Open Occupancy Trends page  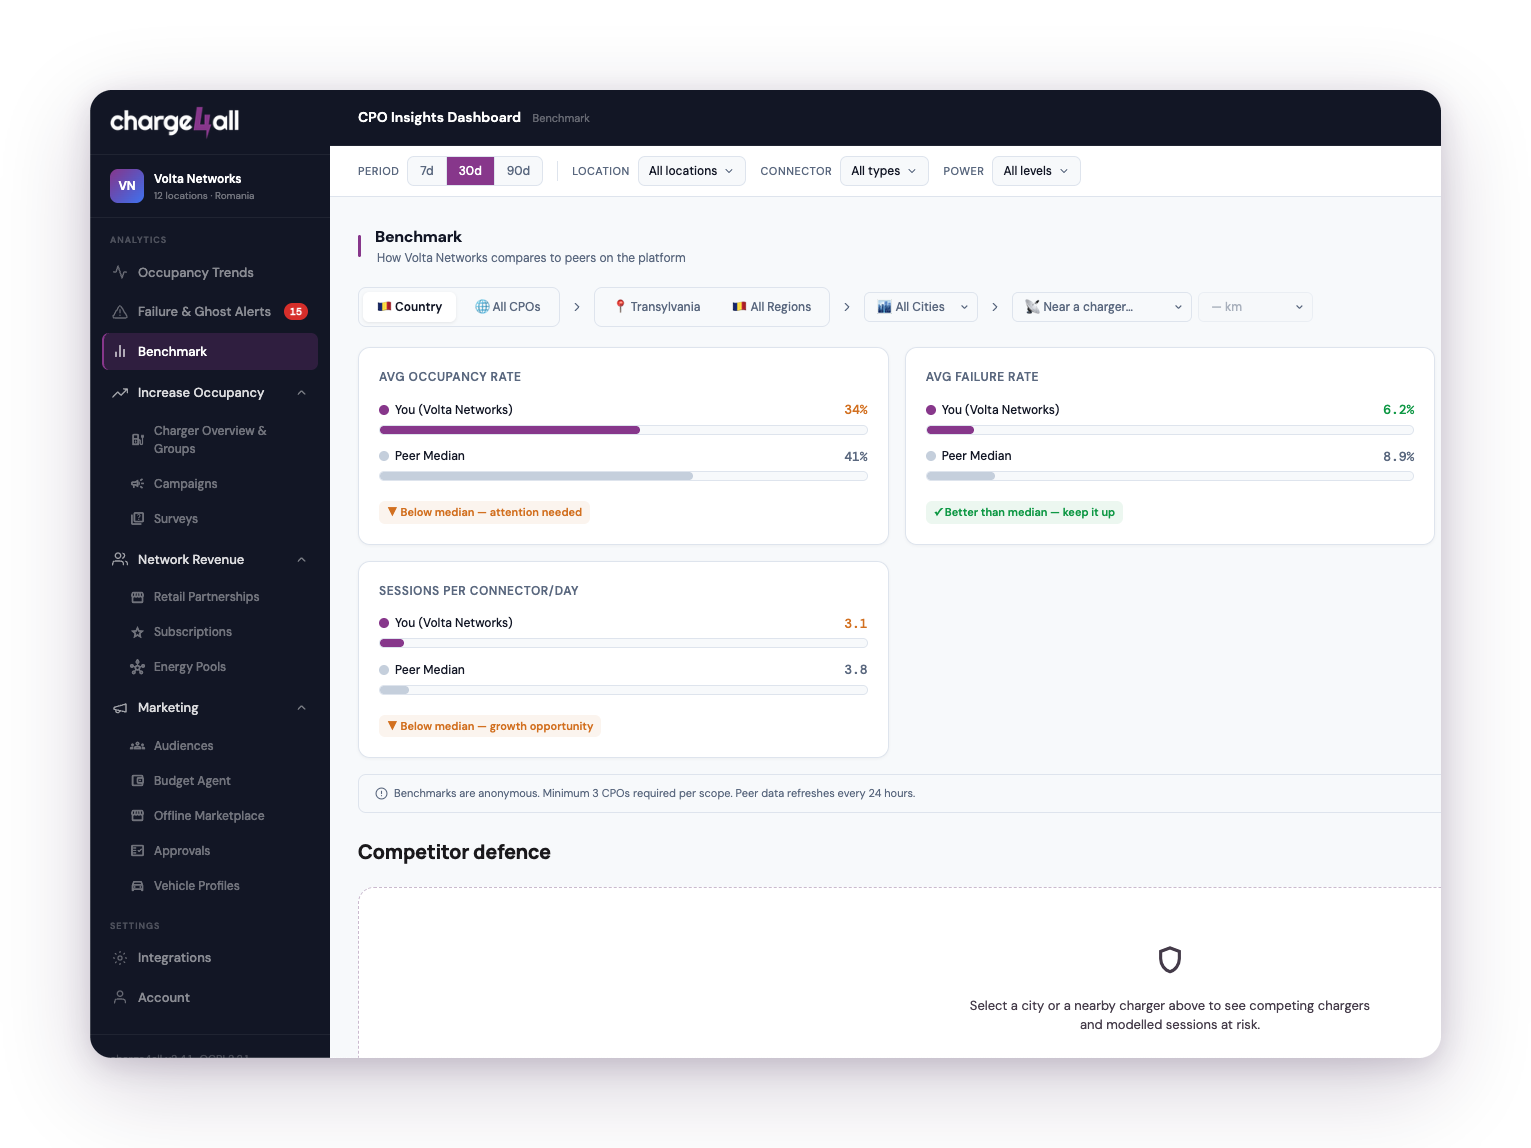pos(210,272)
